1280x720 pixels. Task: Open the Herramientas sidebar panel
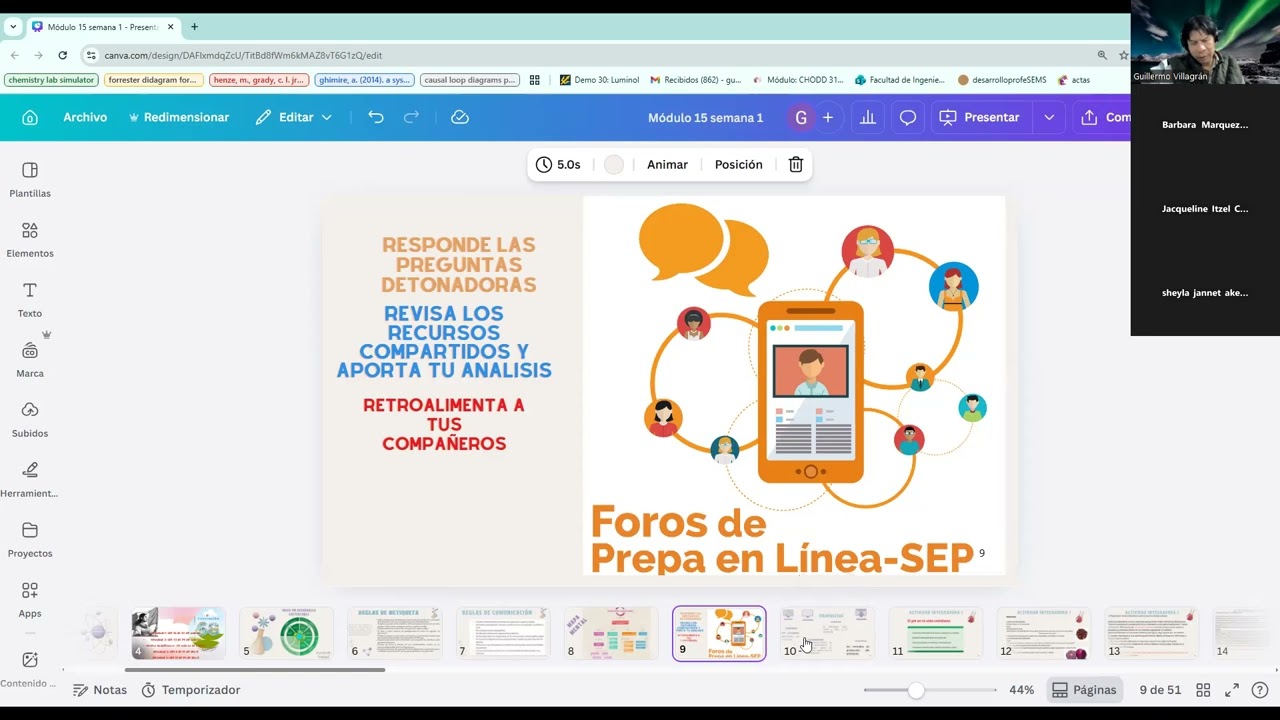(x=30, y=480)
